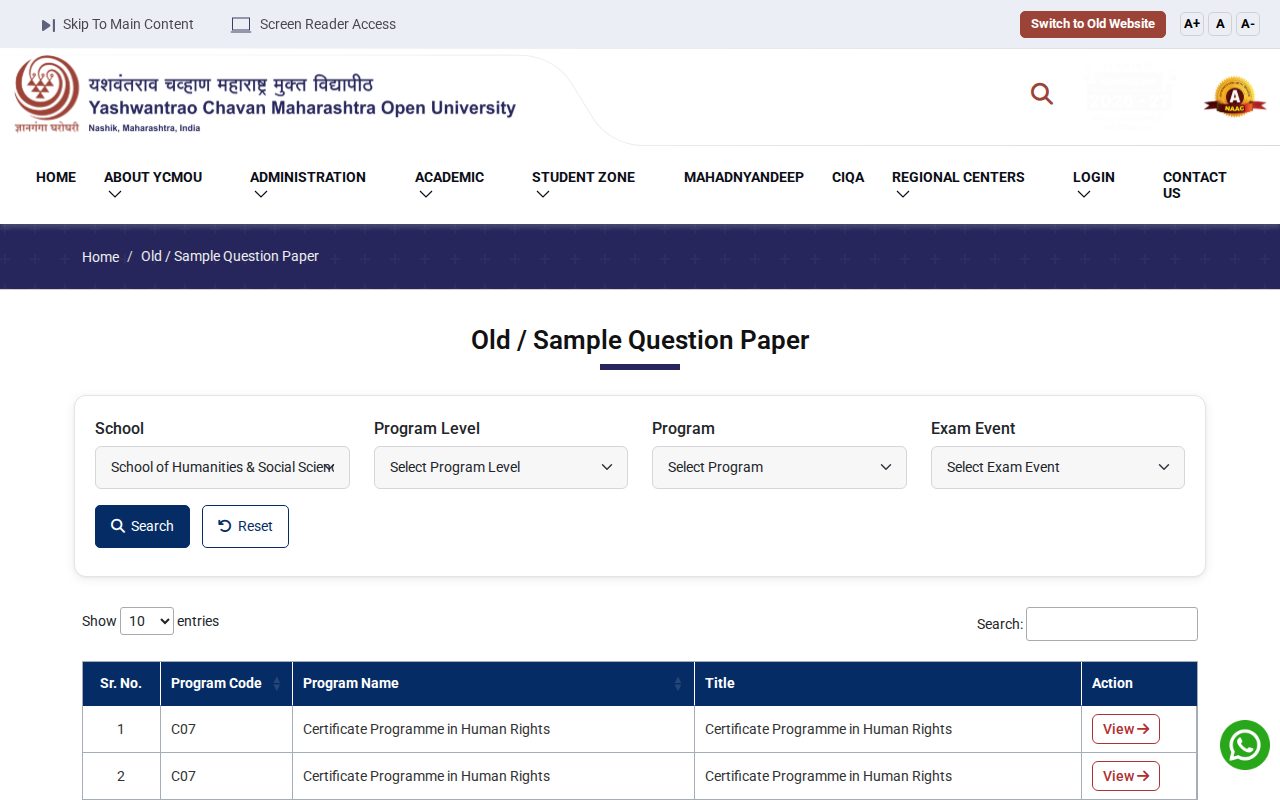Expand the About YCMOU menu
The image size is (1280, 800).
(153, 185)
